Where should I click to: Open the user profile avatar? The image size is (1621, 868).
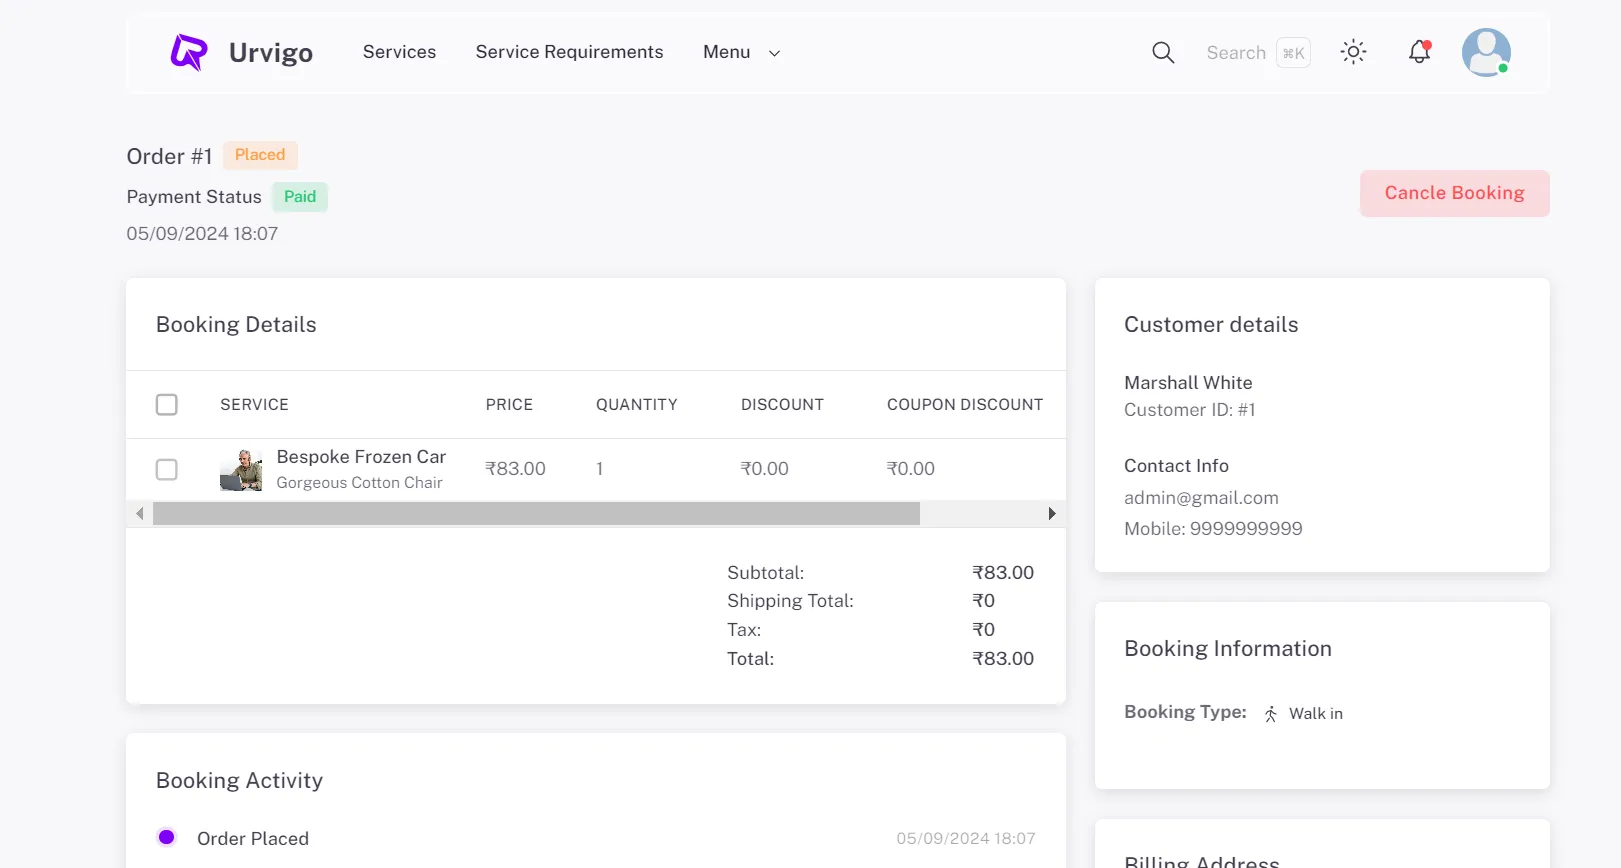1485,52
